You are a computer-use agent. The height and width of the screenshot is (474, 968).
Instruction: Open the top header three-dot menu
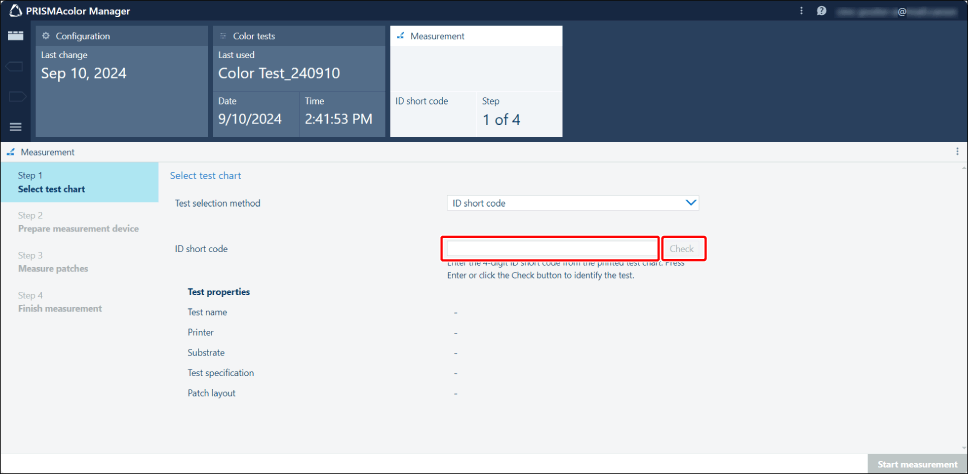point(801,11)
